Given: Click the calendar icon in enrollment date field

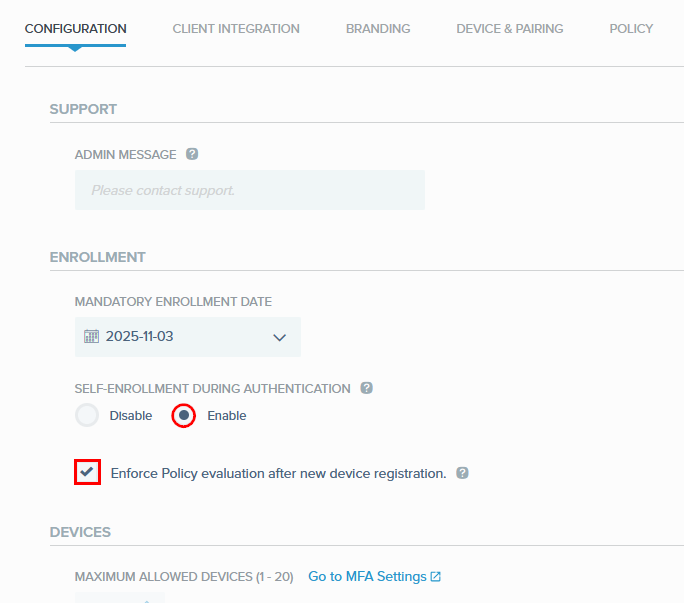Looking at the screenshot, I should coord(92,337).
